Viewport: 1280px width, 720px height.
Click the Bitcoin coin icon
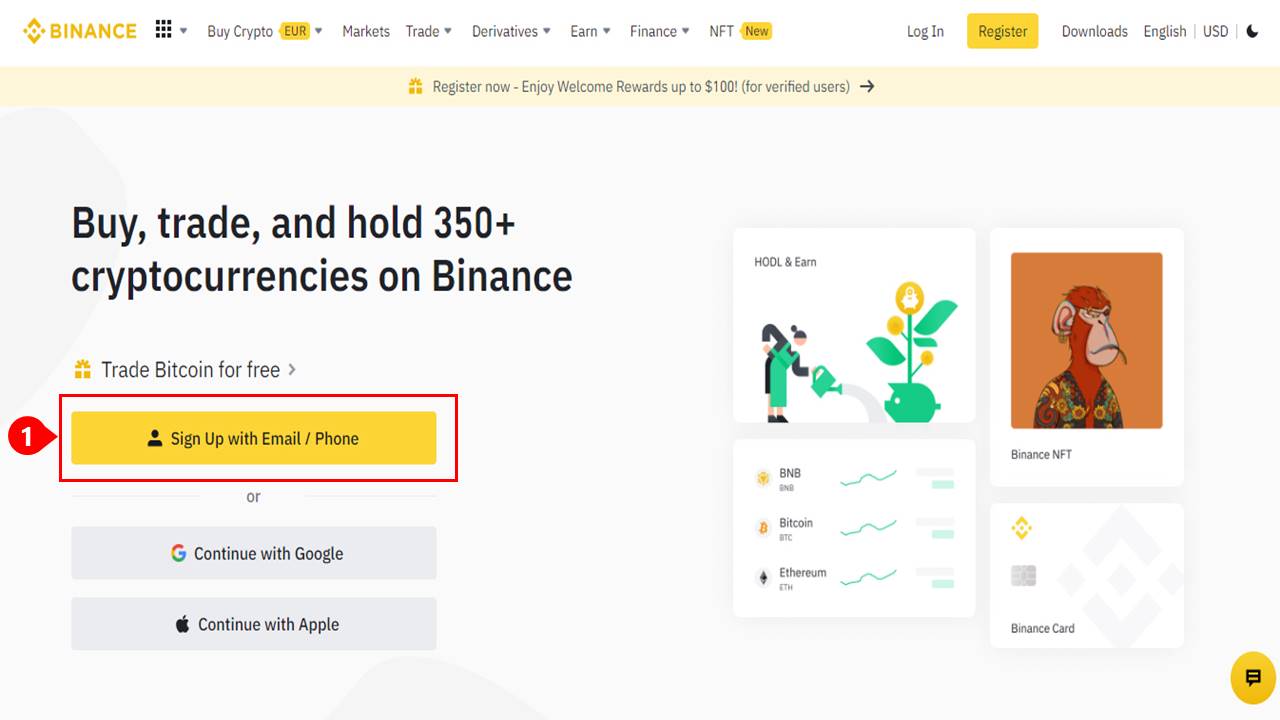(763, 528)
